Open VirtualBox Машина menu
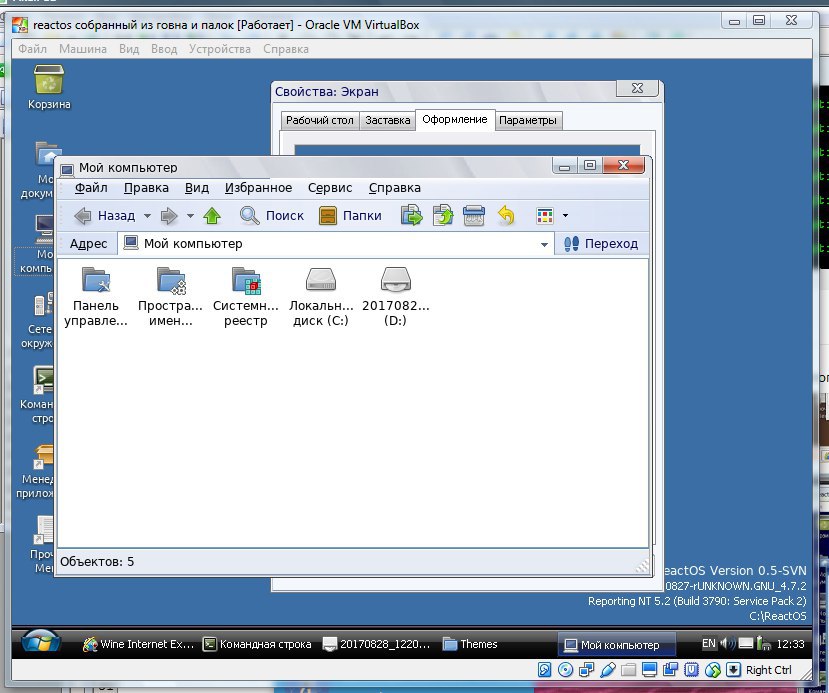829x693 pixels. [x=82, y=49]
